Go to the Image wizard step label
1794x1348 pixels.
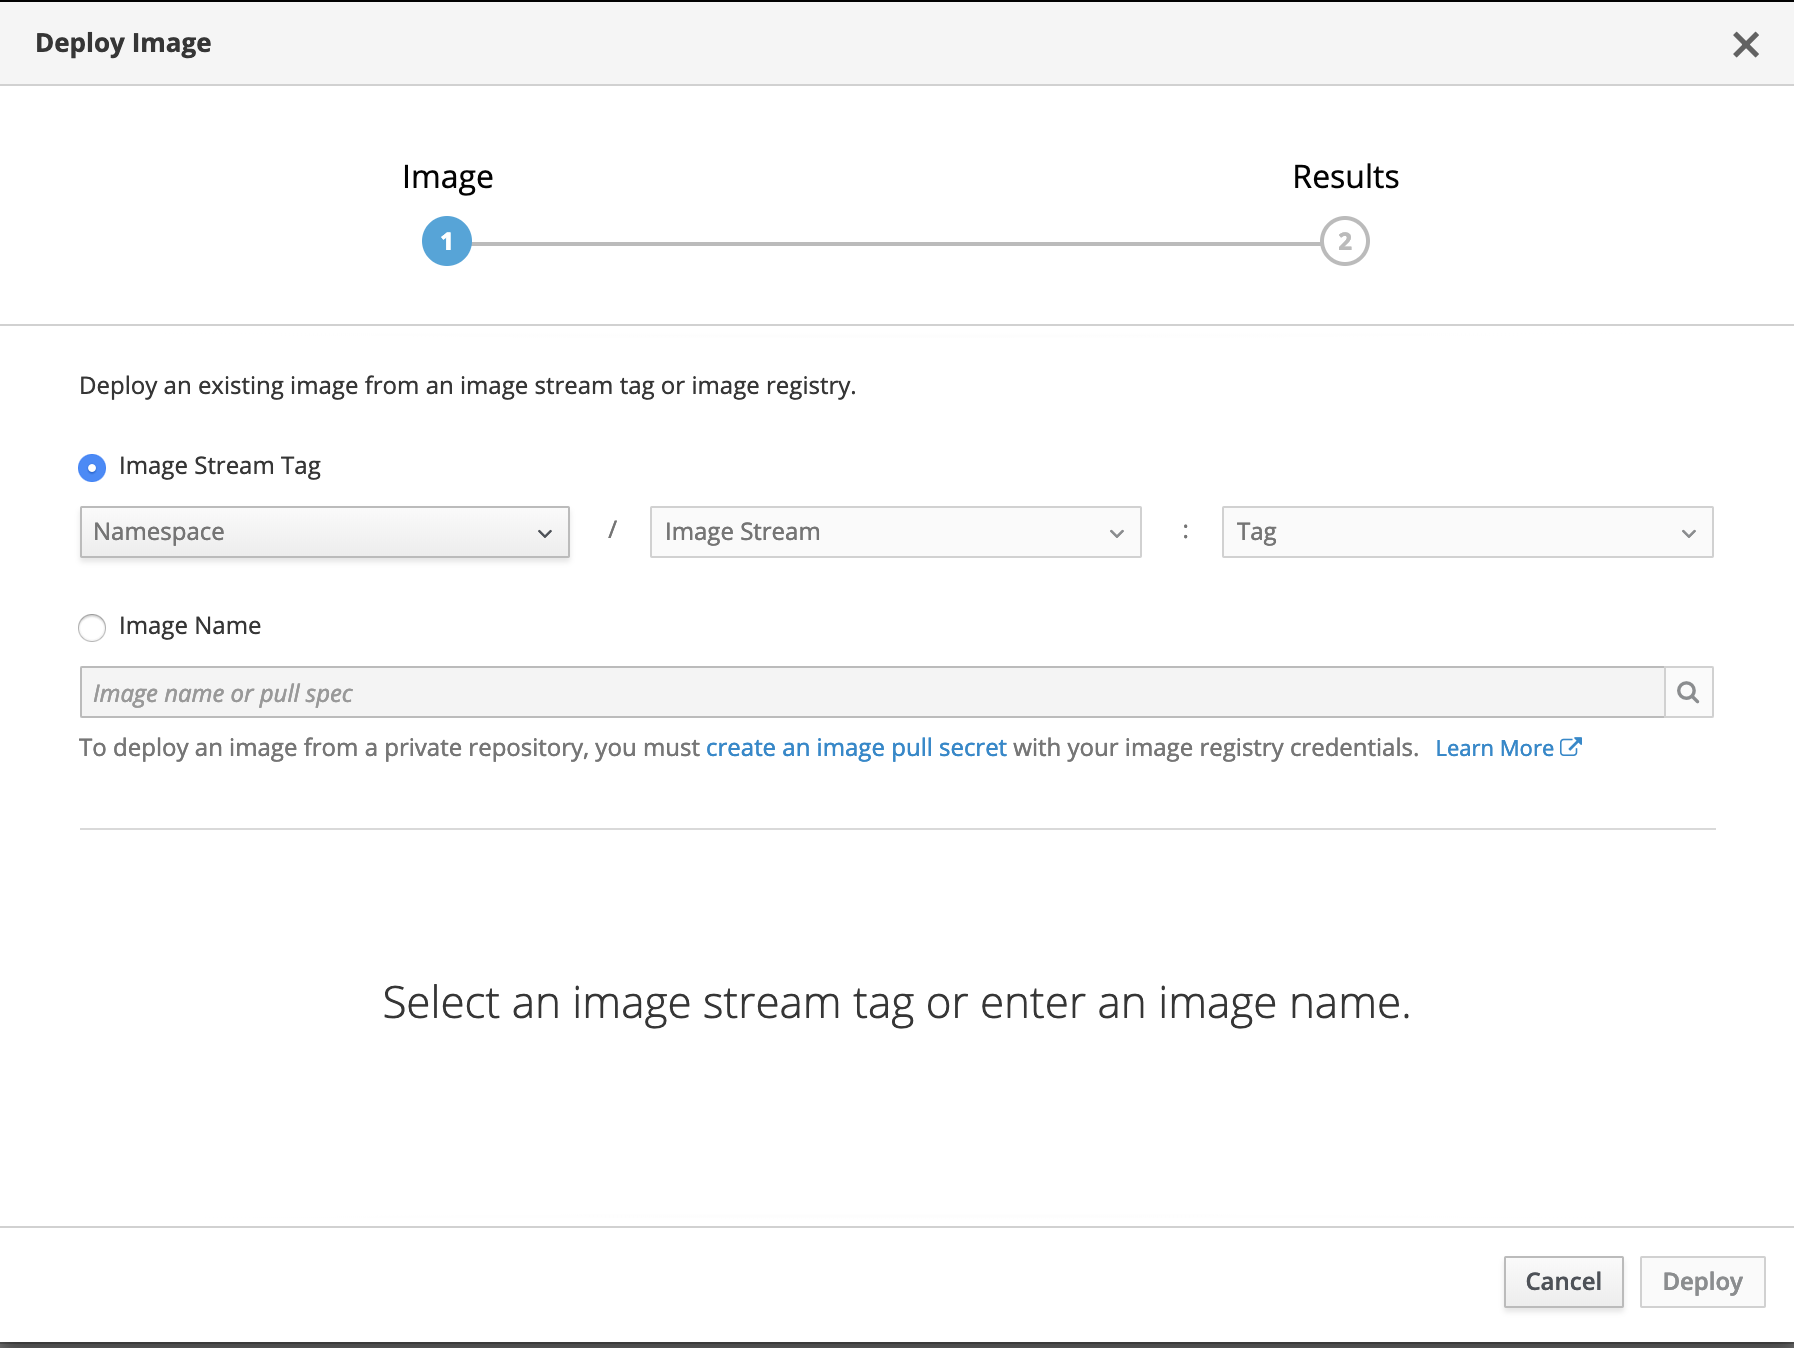click(x=447, y=177)
